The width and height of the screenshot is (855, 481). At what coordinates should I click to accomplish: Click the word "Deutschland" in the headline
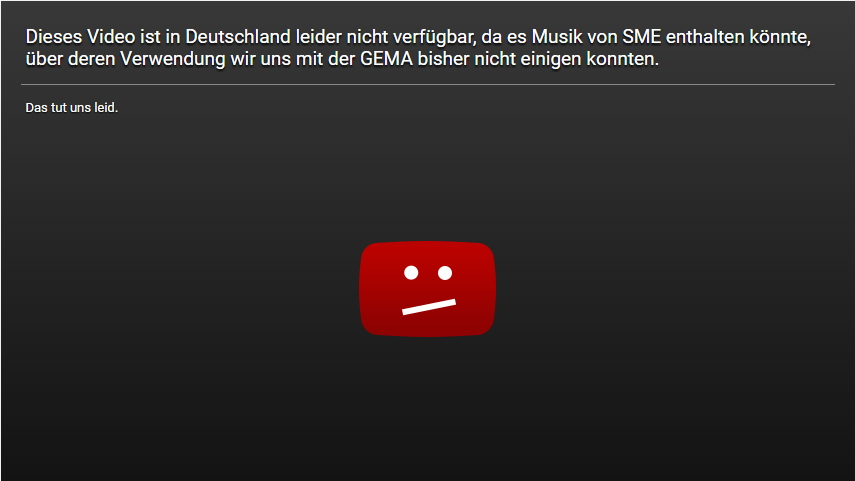tap(238, 37)
